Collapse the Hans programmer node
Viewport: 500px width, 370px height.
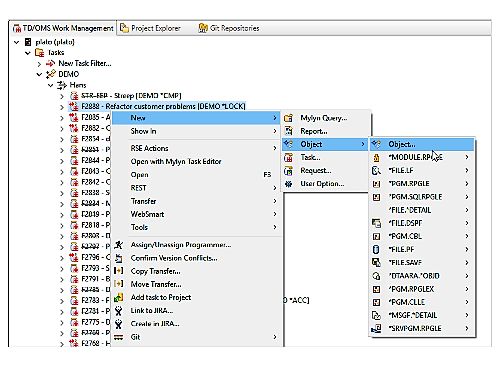(x=51, y=85)
